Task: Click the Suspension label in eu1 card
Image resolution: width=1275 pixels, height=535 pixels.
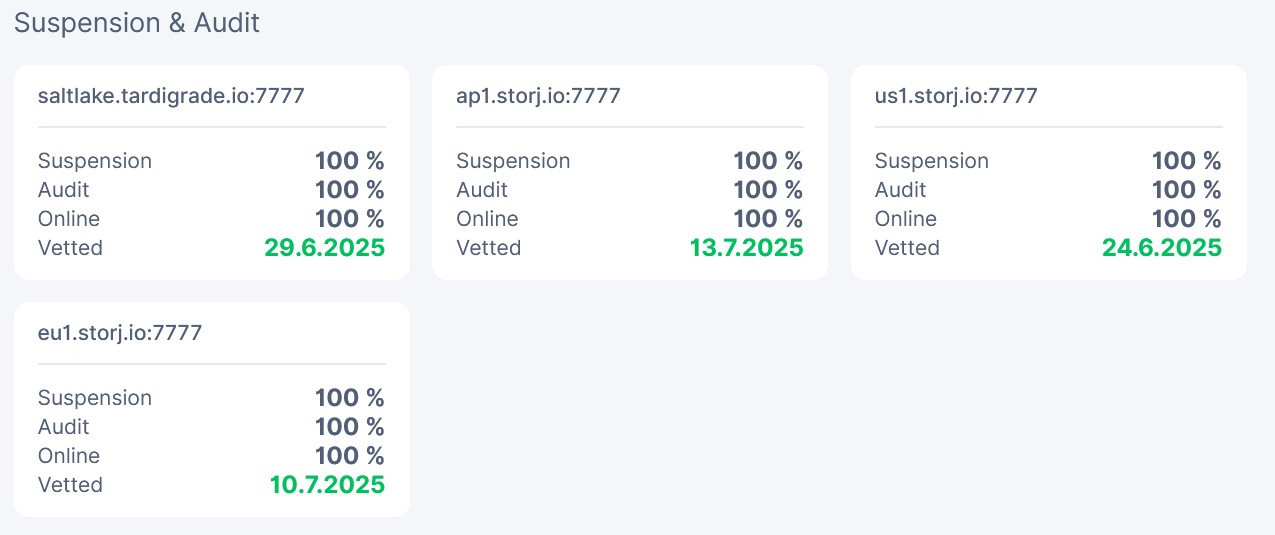Action: pyautogui.click(x=95, y=398)
